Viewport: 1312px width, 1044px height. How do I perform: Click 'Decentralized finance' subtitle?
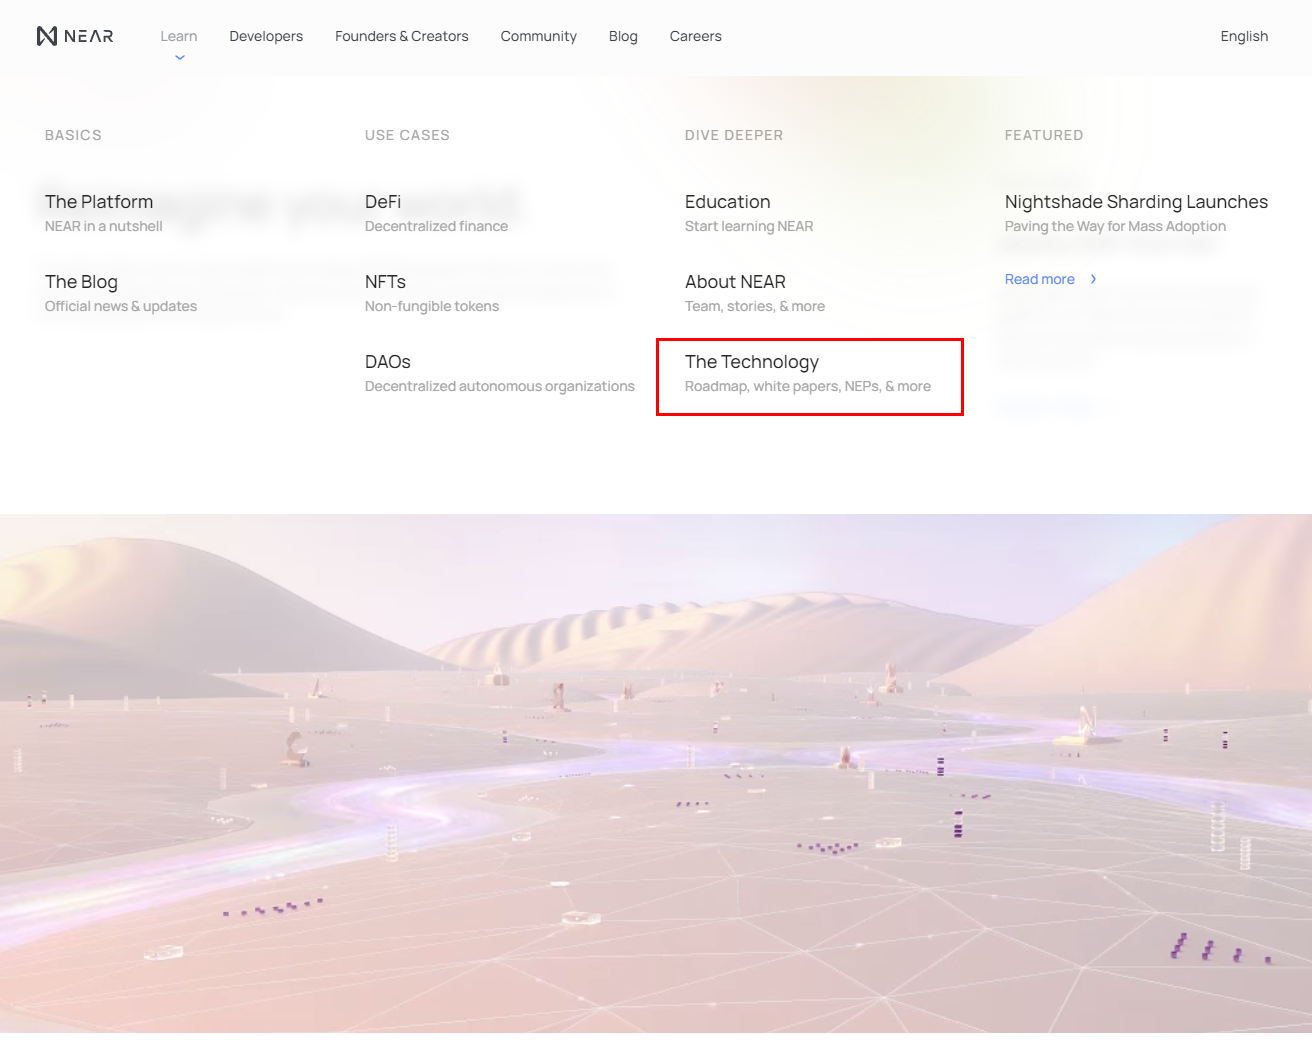pyautogui.click(x=436, y=226)
